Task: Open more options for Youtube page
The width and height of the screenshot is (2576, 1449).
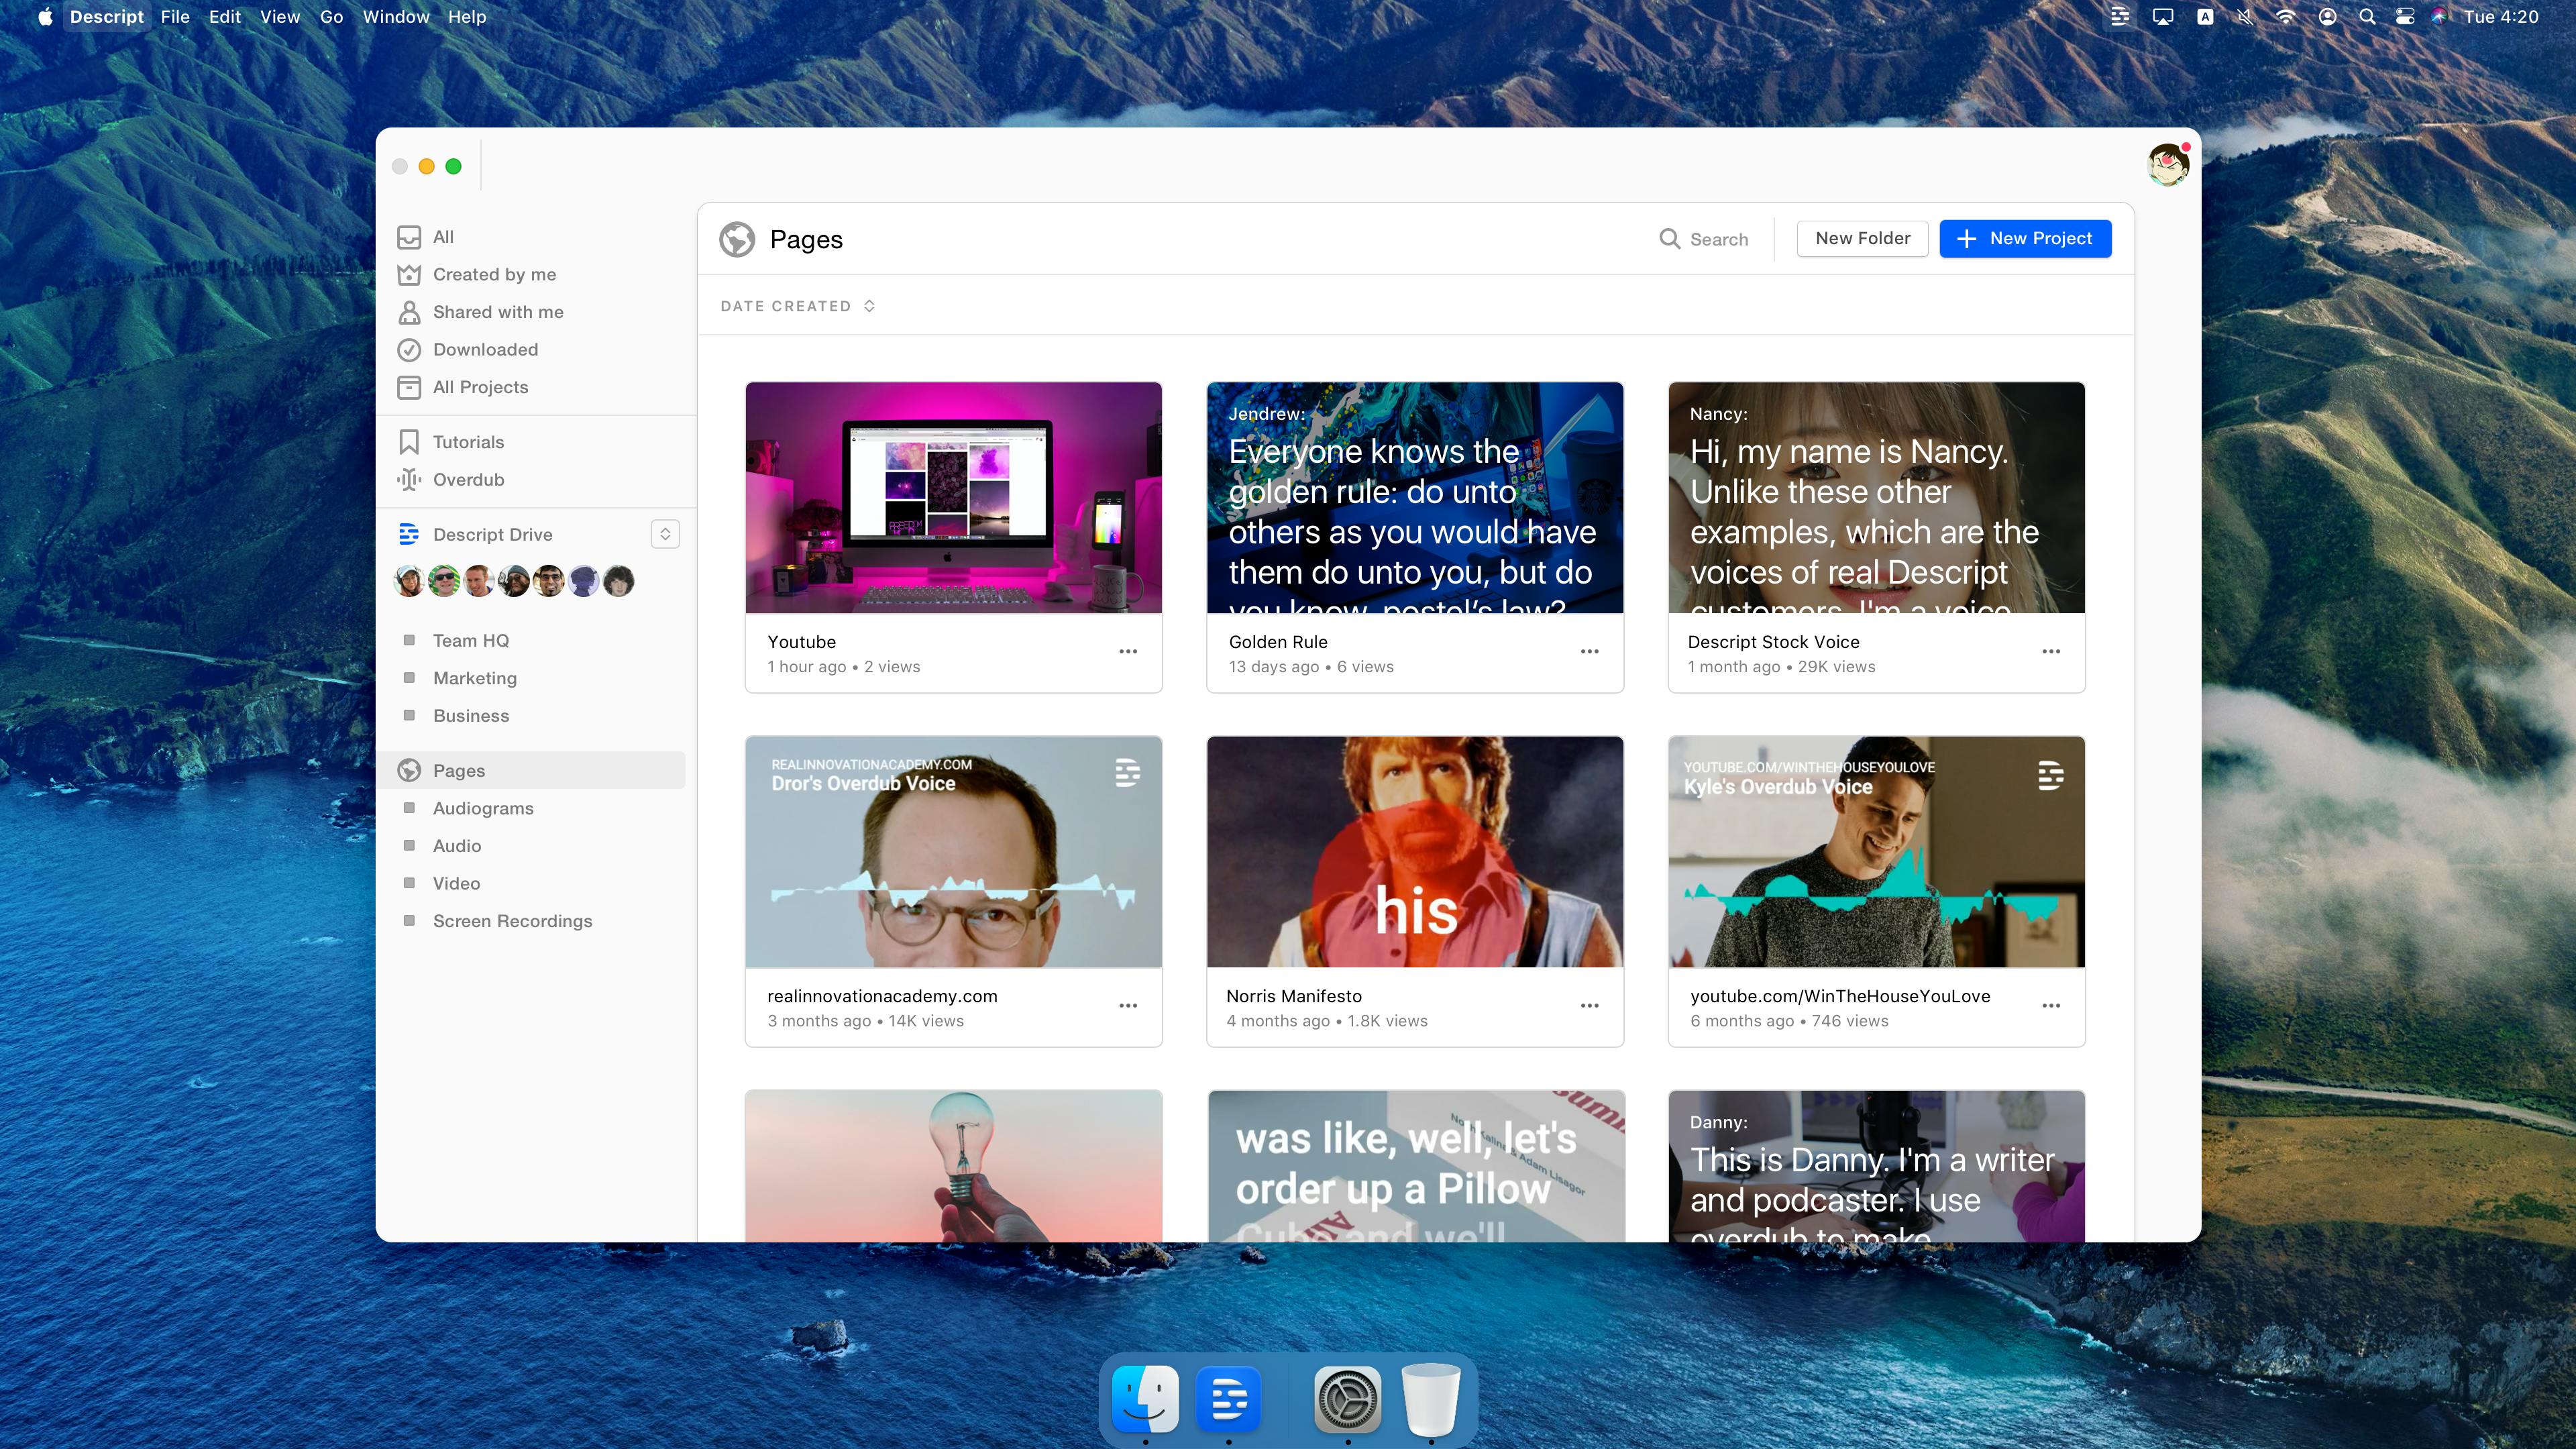Action: coord(1128,652)
